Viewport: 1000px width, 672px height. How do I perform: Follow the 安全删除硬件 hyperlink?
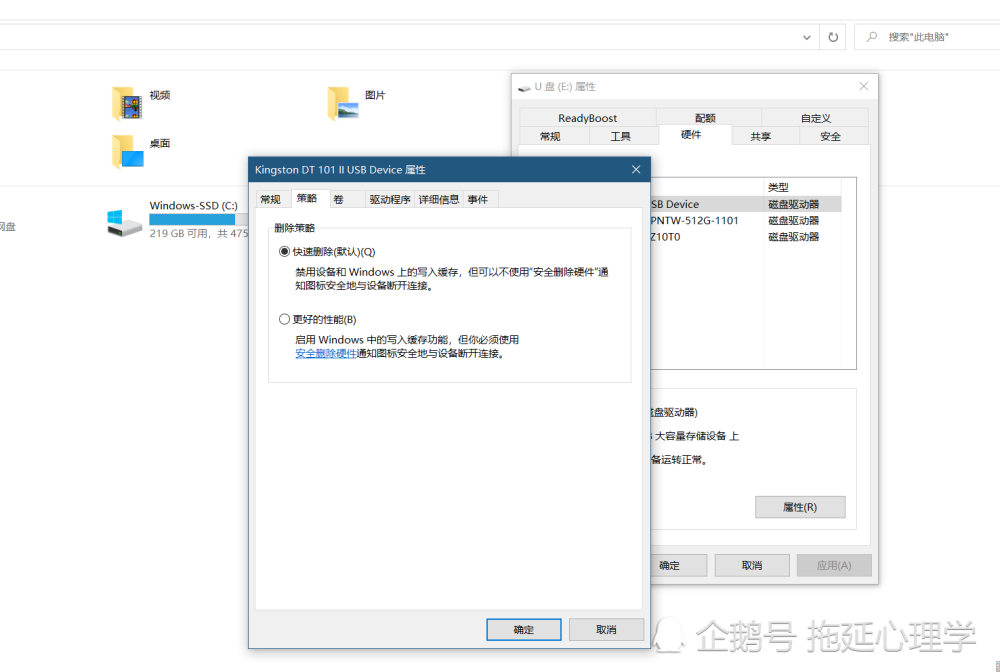tap(326, 354)
